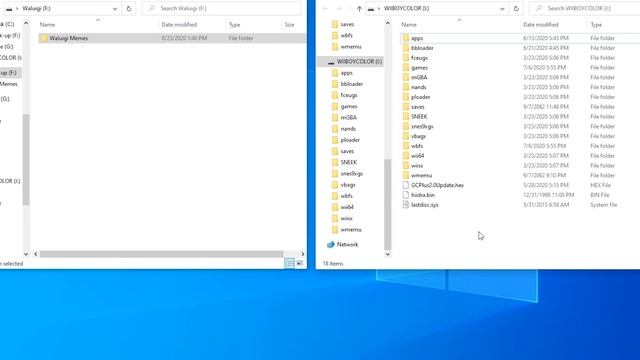Open address history dropdown in Waluigi window
This screenshot has height=360, width=640.
pos(115,8)
